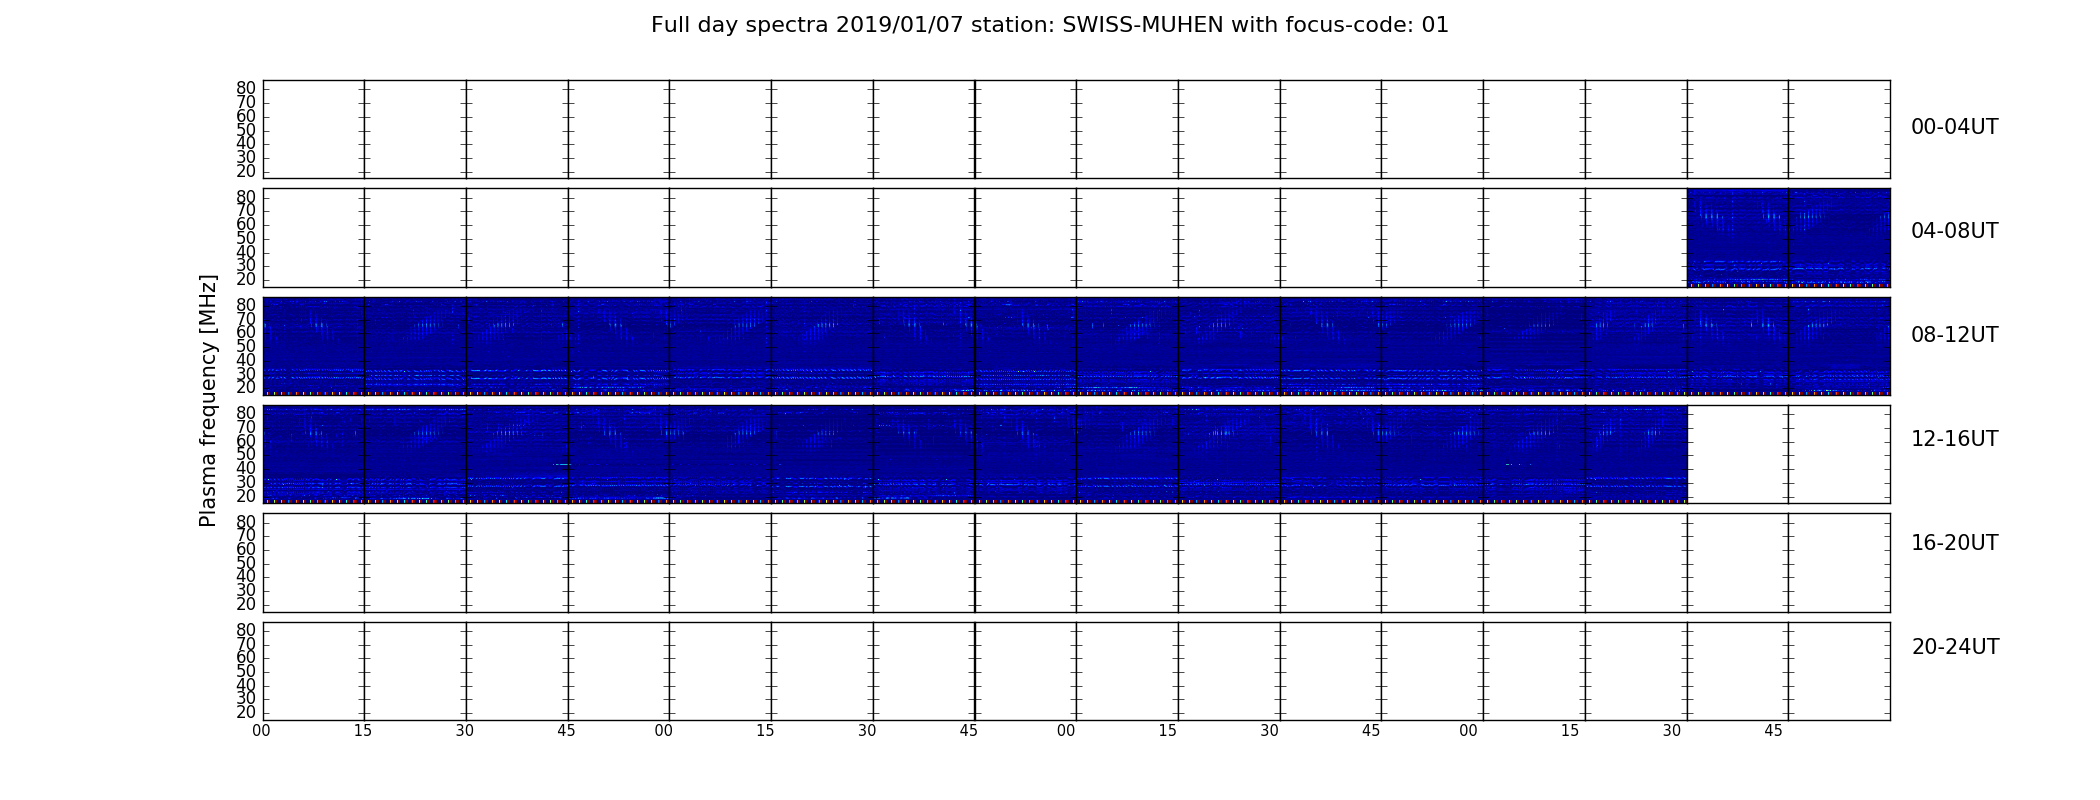
Task: Click the '20' tick of the 00-04UT panel
Action: coord(246,171)
